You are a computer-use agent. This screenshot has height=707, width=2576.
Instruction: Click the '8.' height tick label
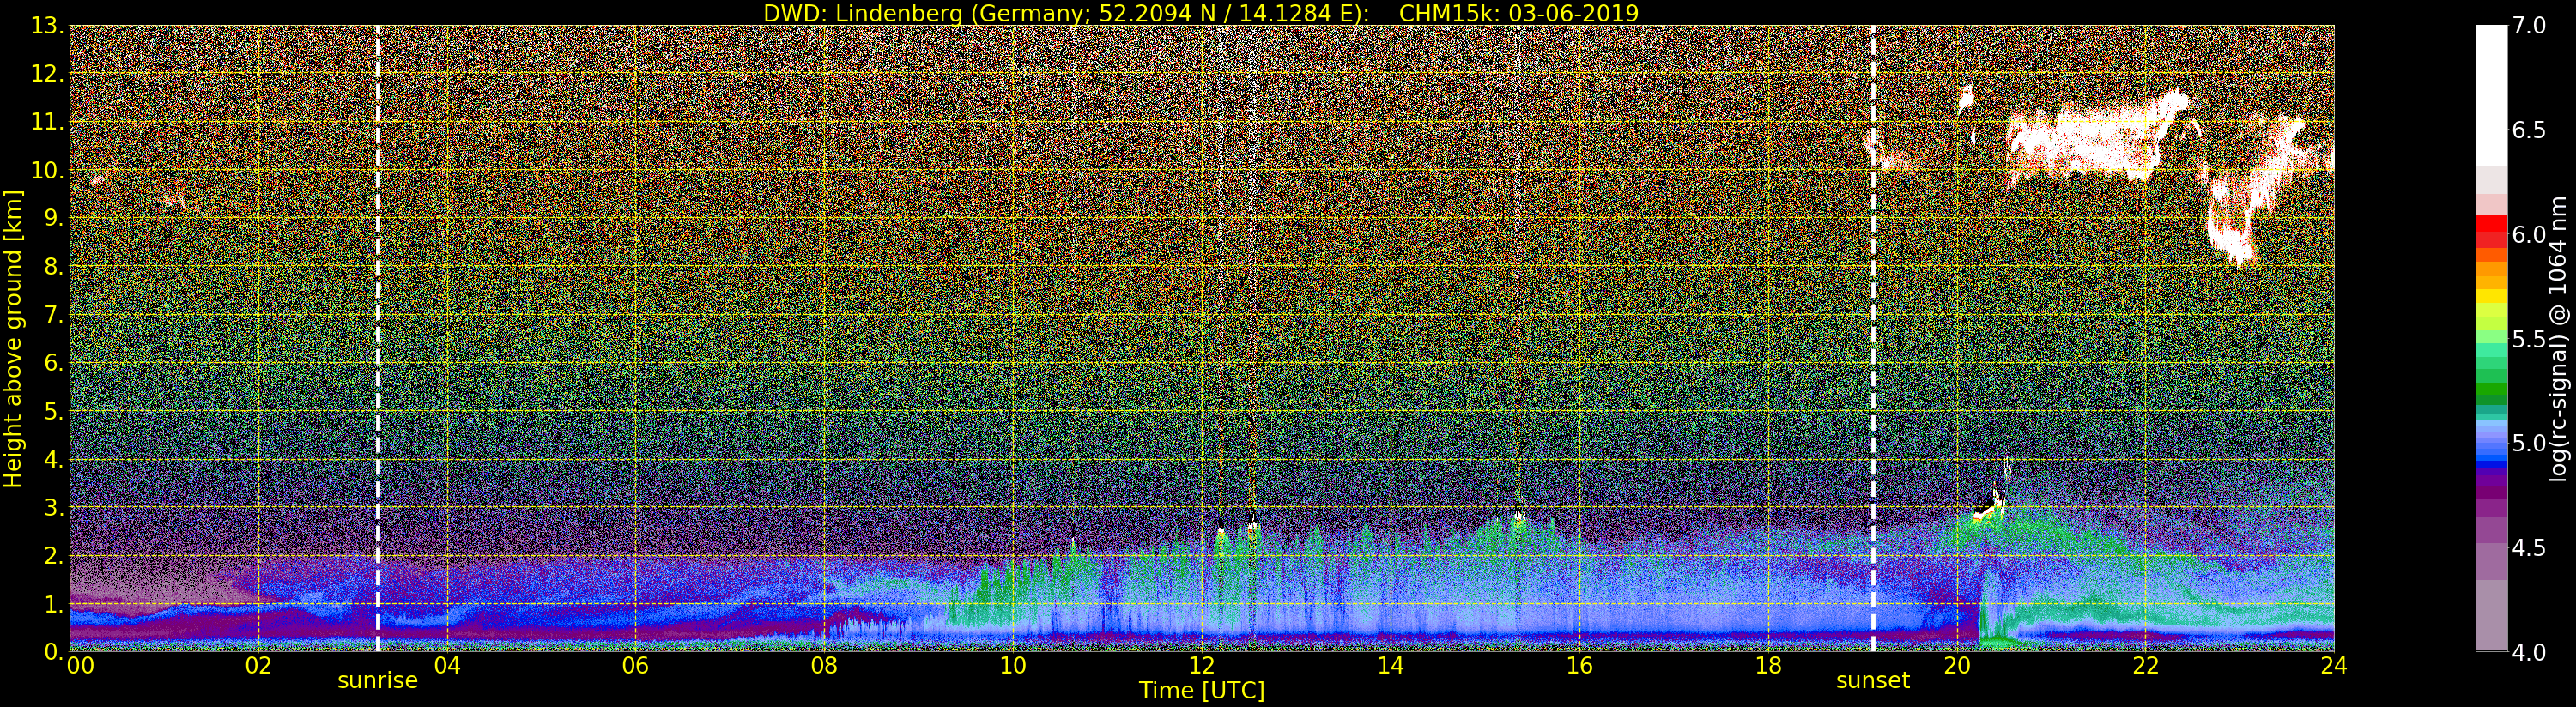(x=53, y=266)
